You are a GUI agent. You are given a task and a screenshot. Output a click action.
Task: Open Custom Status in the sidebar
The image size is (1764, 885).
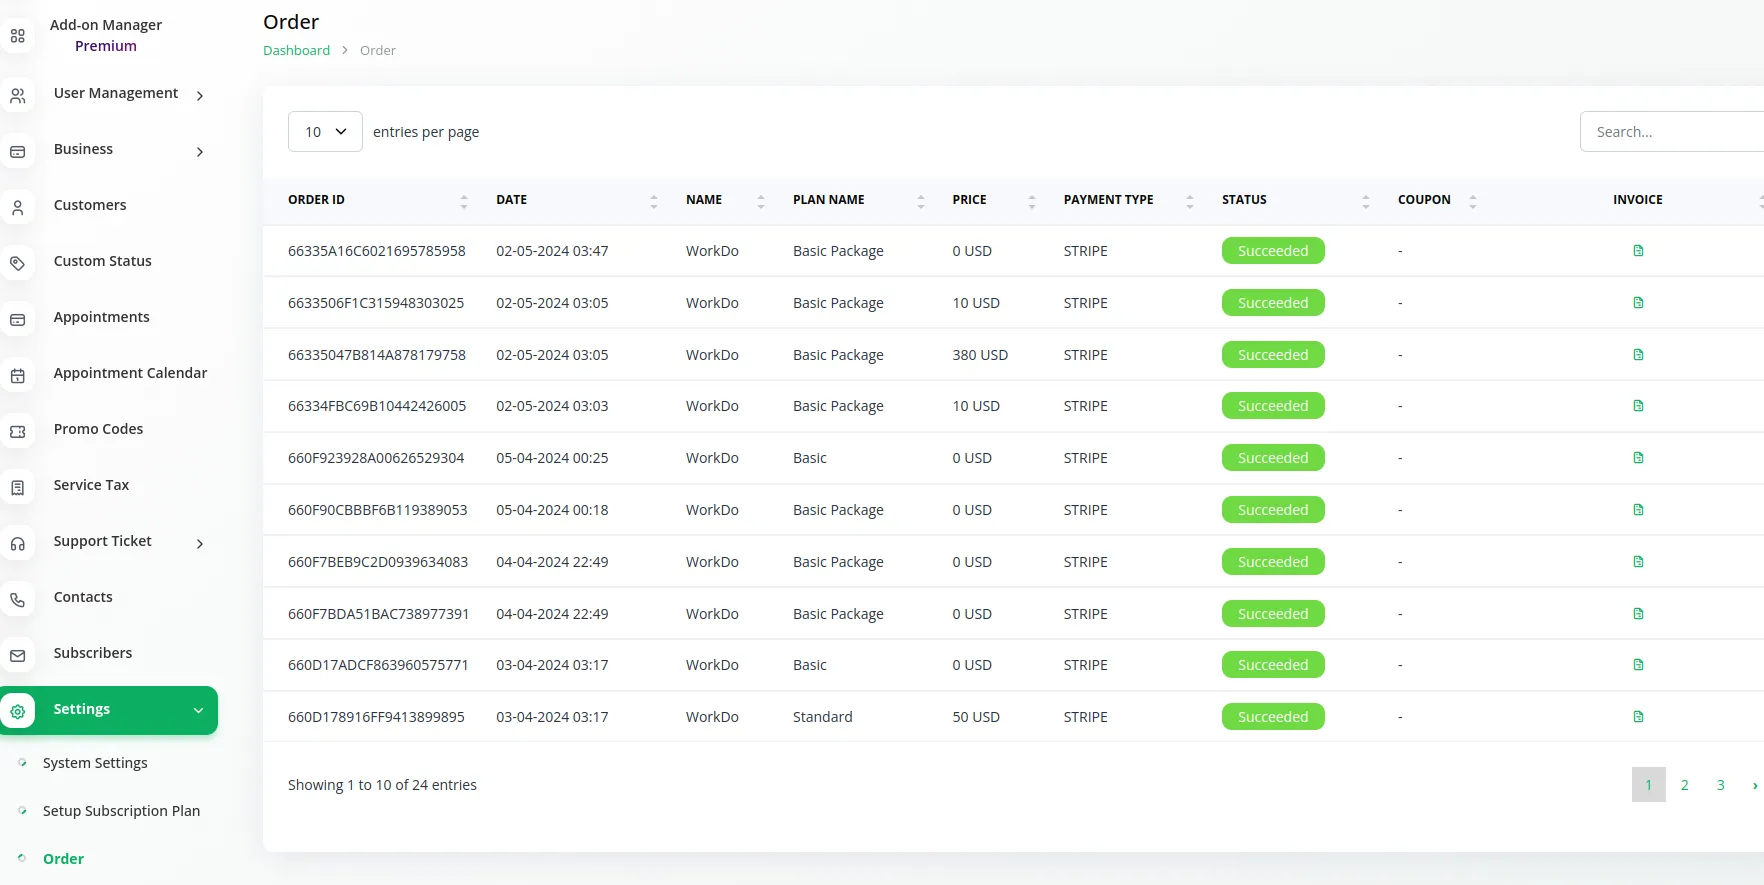[102, 261]
